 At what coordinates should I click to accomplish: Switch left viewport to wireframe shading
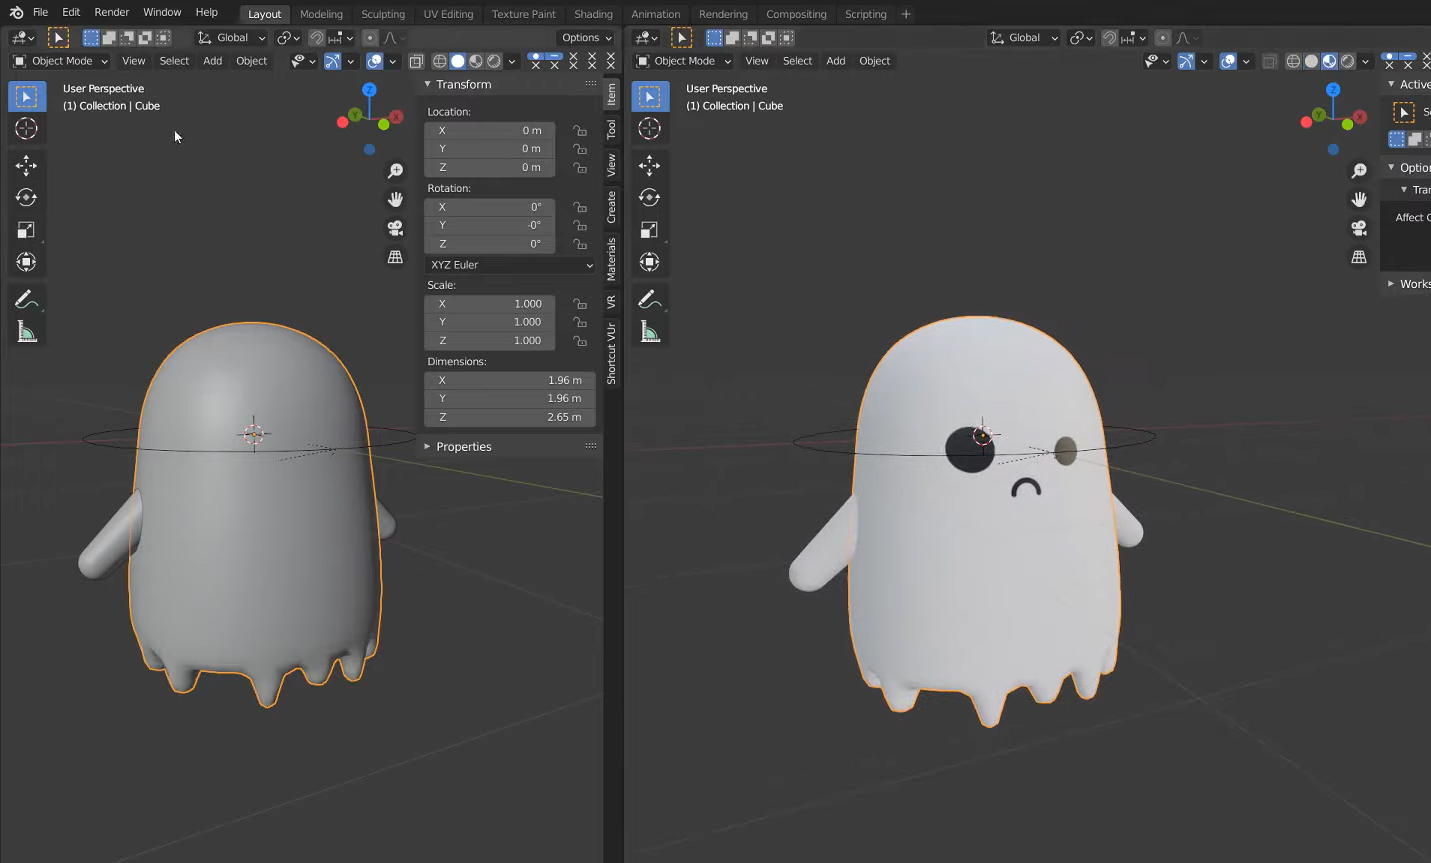point(439,61)
